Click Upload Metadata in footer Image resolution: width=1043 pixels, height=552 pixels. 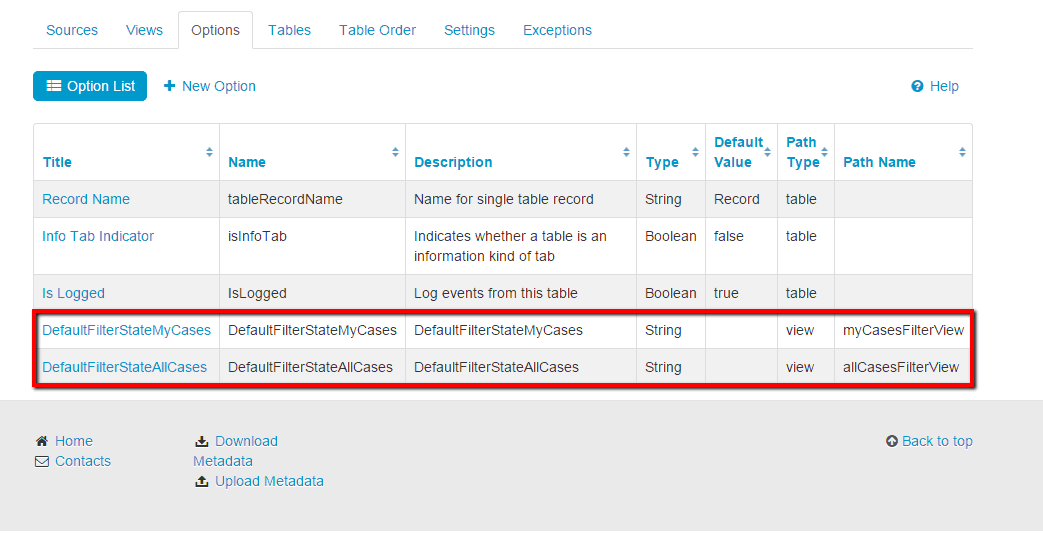click(x=268, y=481)
